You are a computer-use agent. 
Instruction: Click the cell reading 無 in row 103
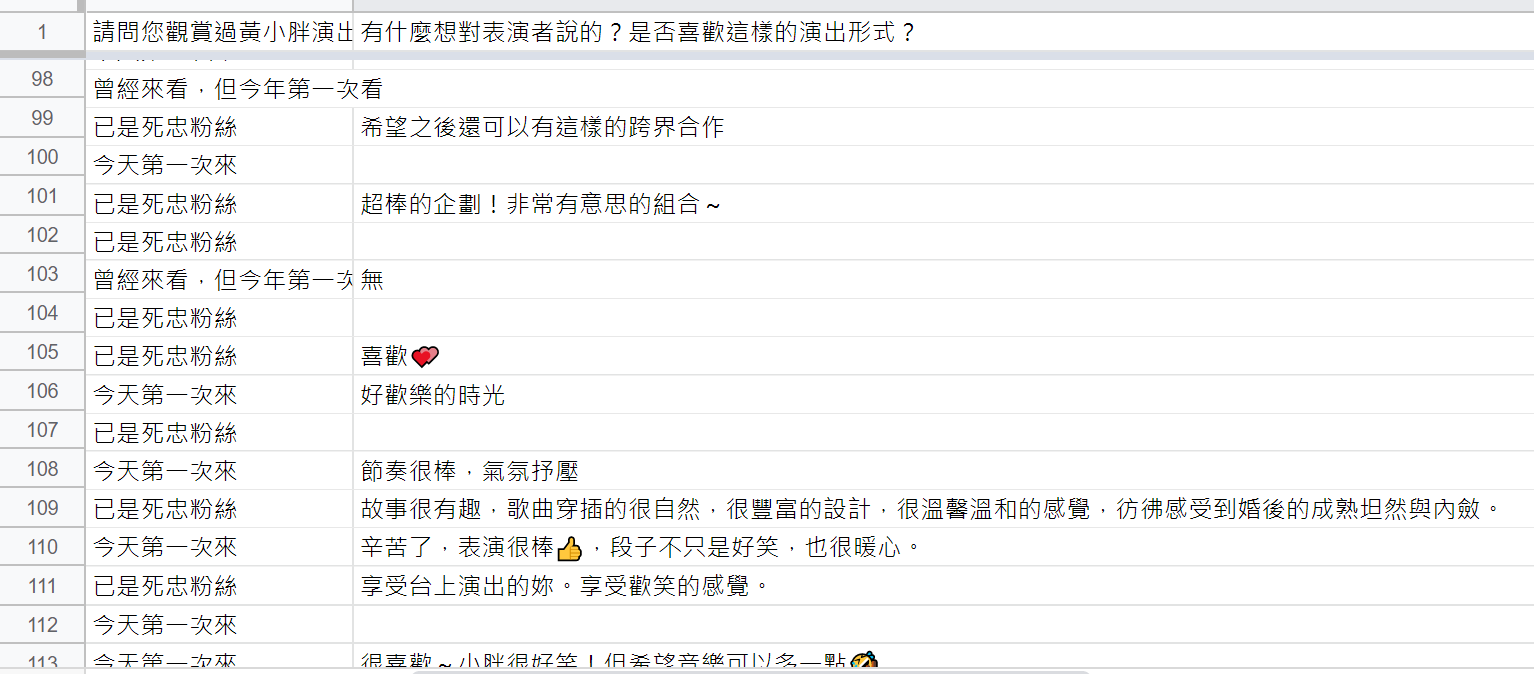point(943,280)
